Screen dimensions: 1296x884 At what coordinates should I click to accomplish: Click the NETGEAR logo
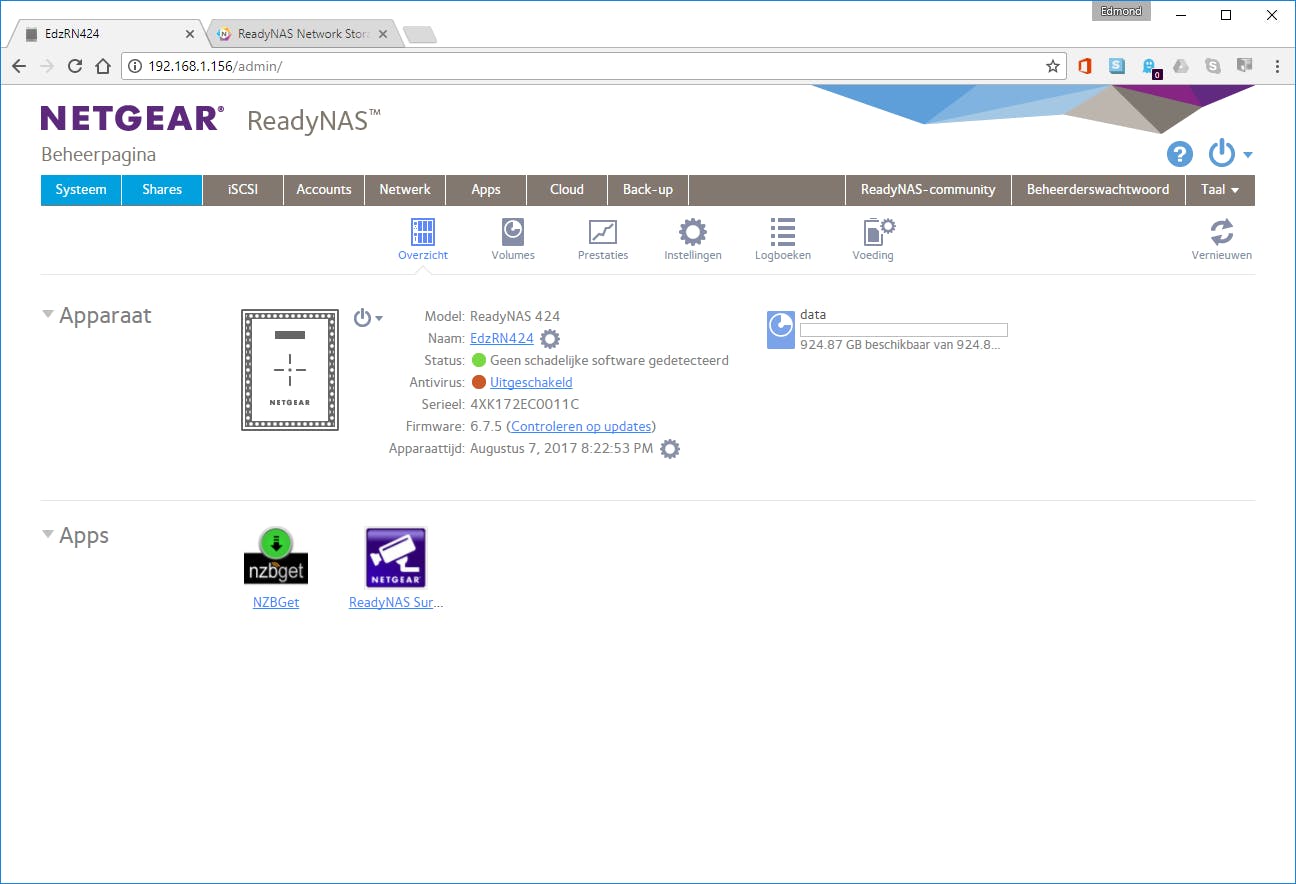(132, 118)
